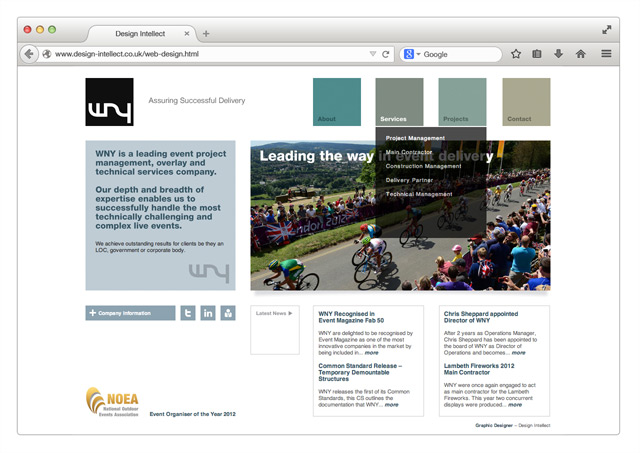Open the About navigation tile
Viewport: 640px width, 453px height.
pyautogui.click(x=336, y=102)
